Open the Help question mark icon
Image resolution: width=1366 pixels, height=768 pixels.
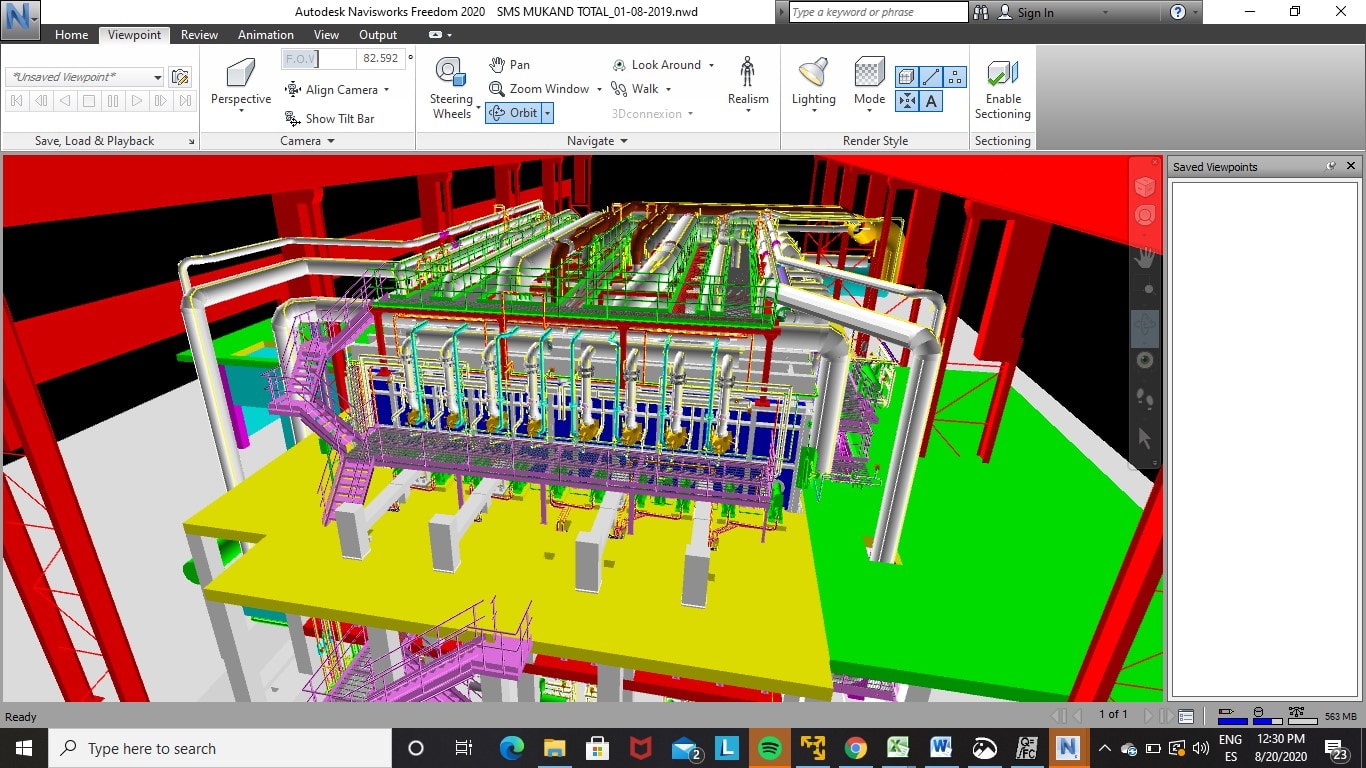pos(1178,12)
